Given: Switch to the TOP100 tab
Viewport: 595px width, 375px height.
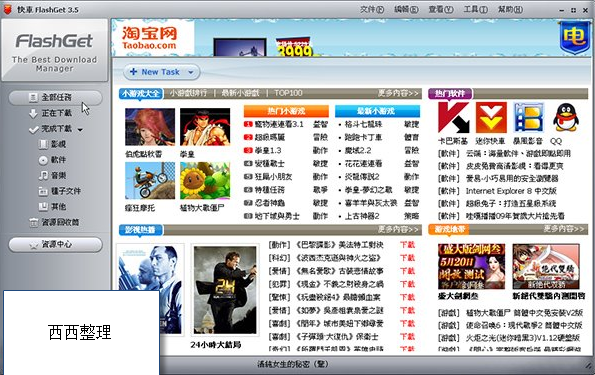Looking at the screenshot, I should click(288, 93).
